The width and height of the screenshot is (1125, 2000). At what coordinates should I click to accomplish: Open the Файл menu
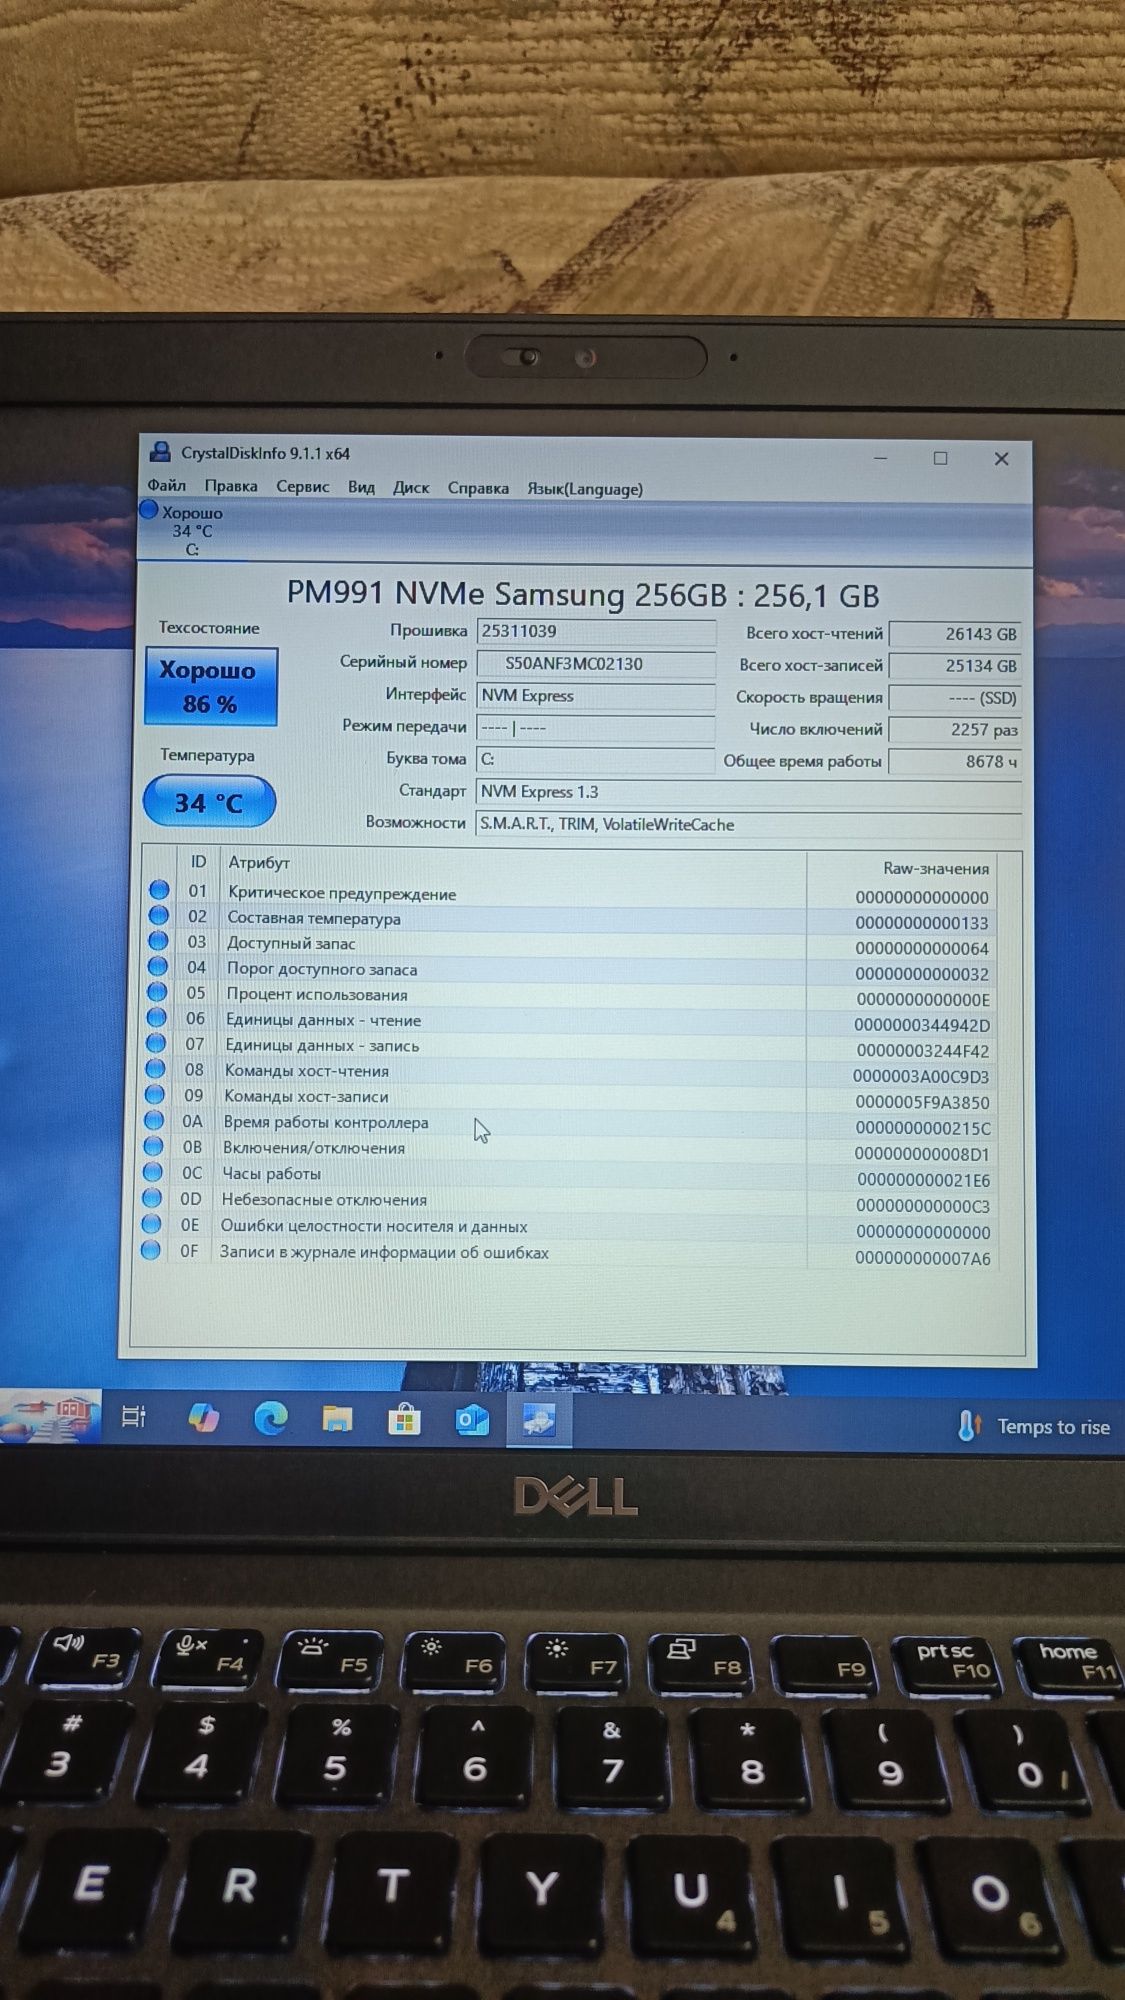(x=167, y=485)
